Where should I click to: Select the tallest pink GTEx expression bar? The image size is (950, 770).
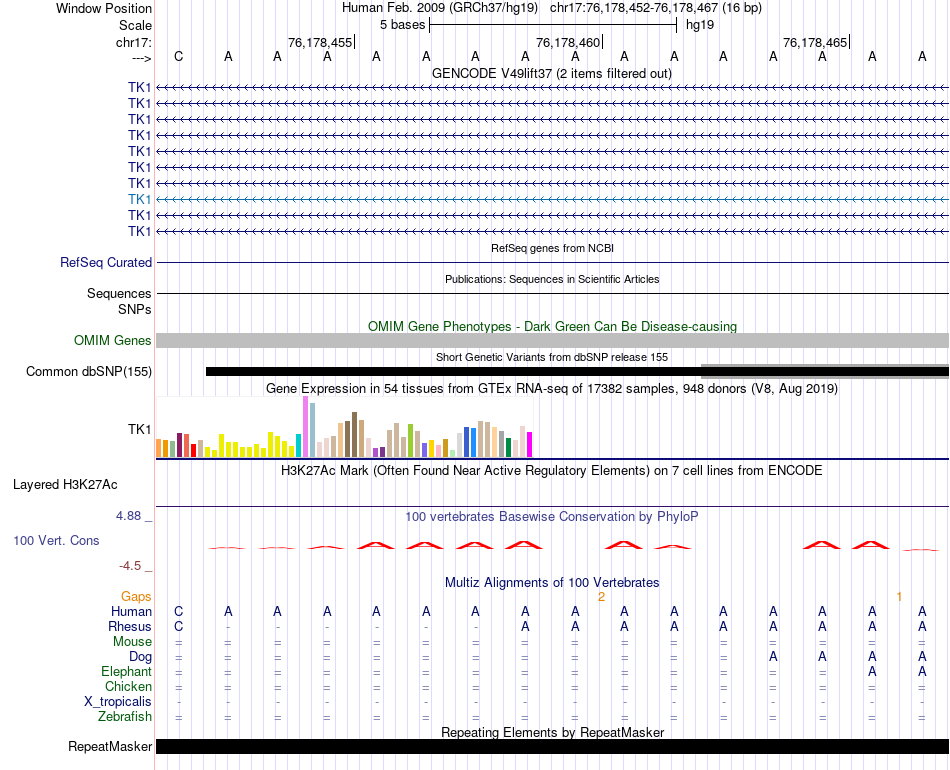pos(305,426)
